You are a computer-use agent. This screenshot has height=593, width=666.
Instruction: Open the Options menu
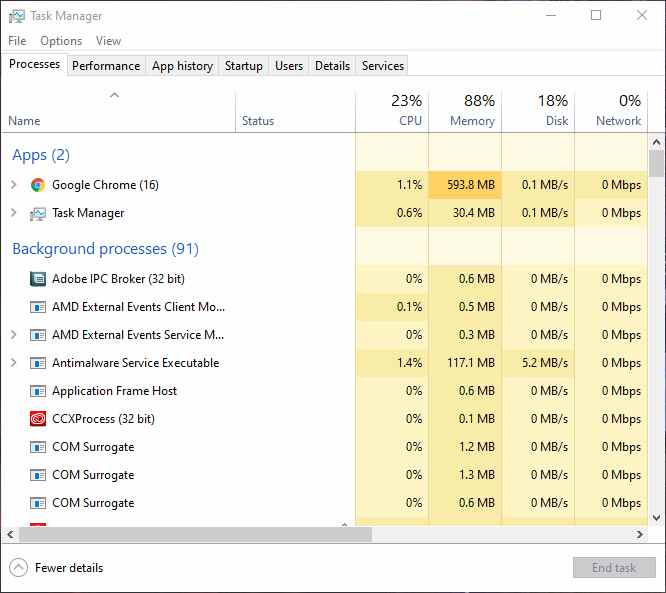pyautogui.click(x=61, y=41)
